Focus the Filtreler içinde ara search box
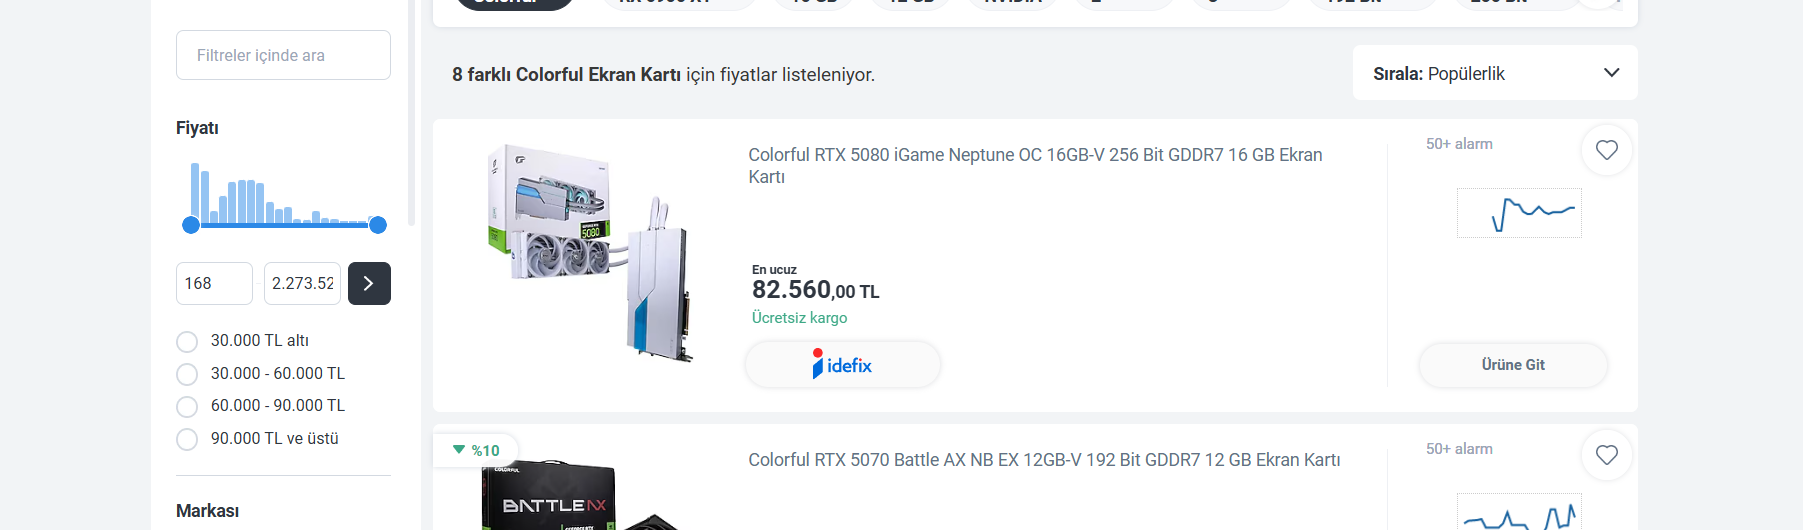The image size is (1803, 530). click(x=283, y=55)
